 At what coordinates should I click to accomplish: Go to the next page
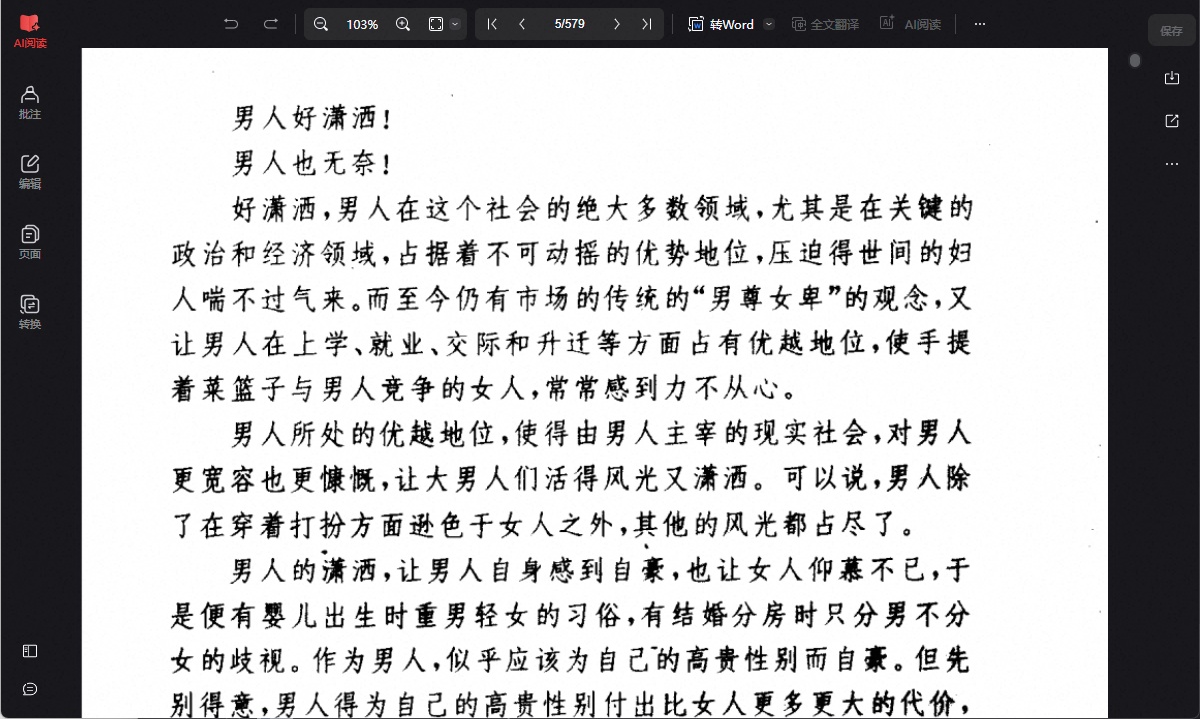(616, 24)
